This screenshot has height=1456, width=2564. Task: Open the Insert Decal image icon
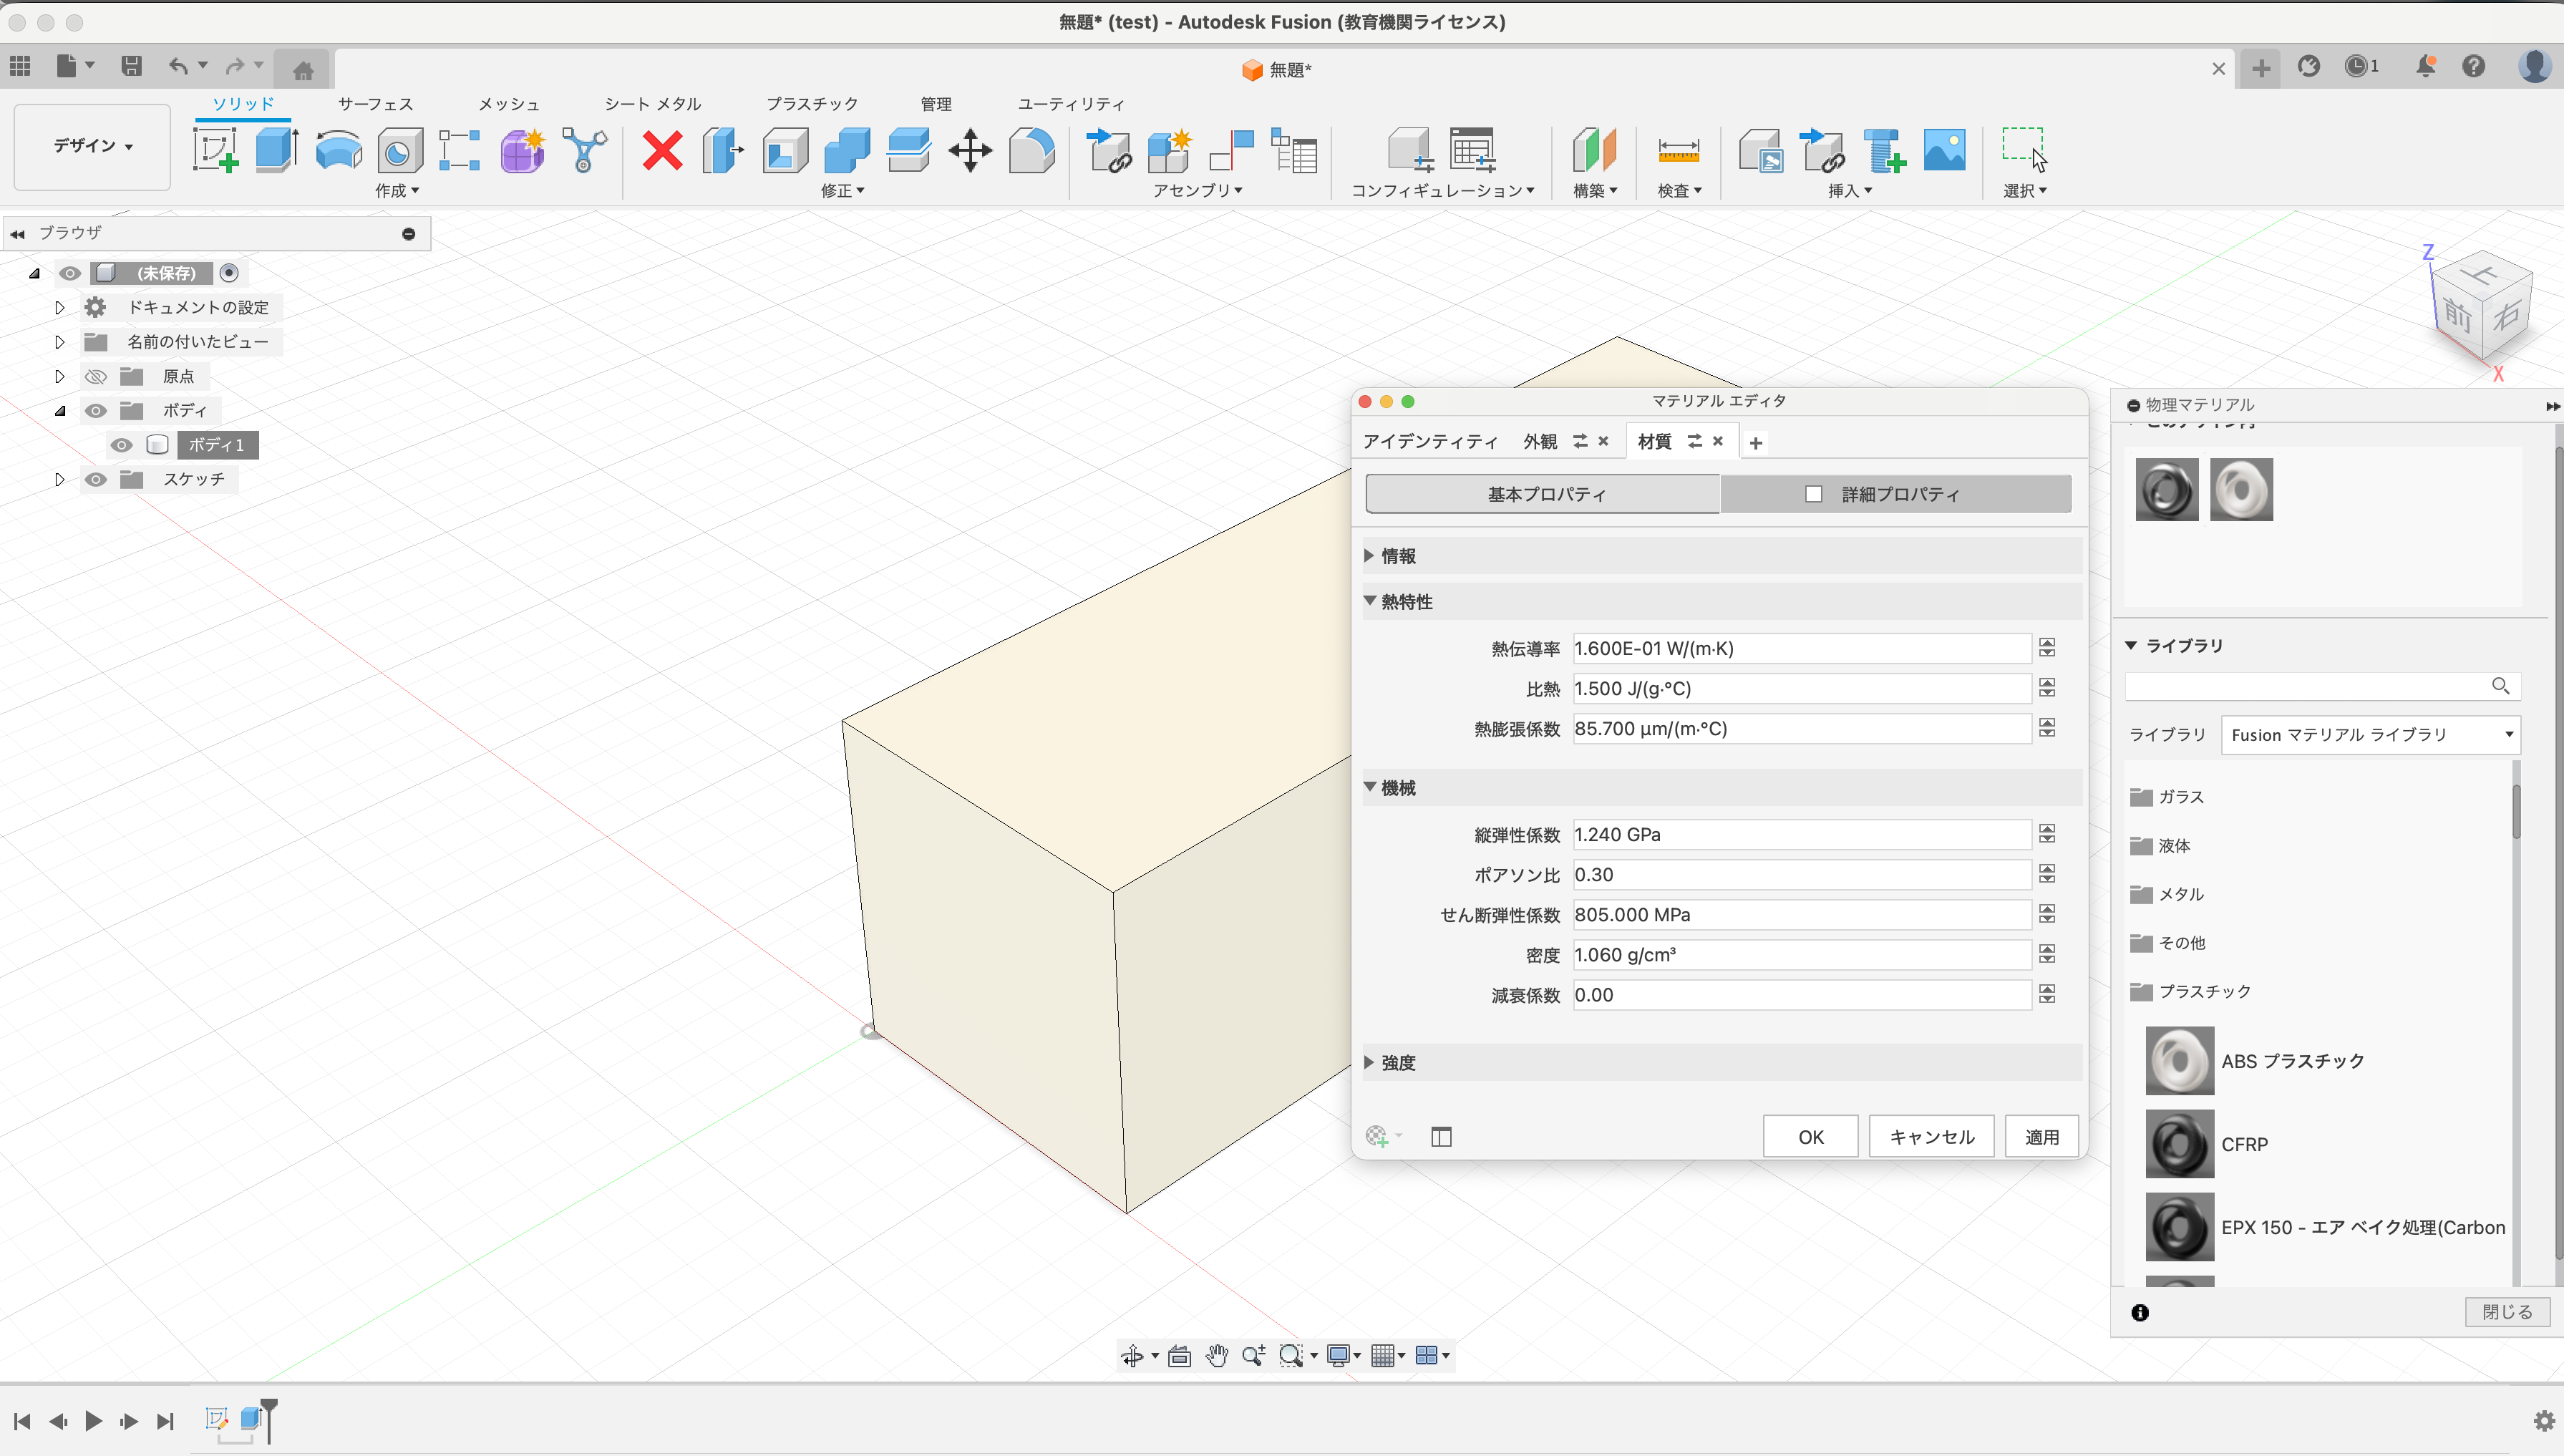tap(1944, 150)
